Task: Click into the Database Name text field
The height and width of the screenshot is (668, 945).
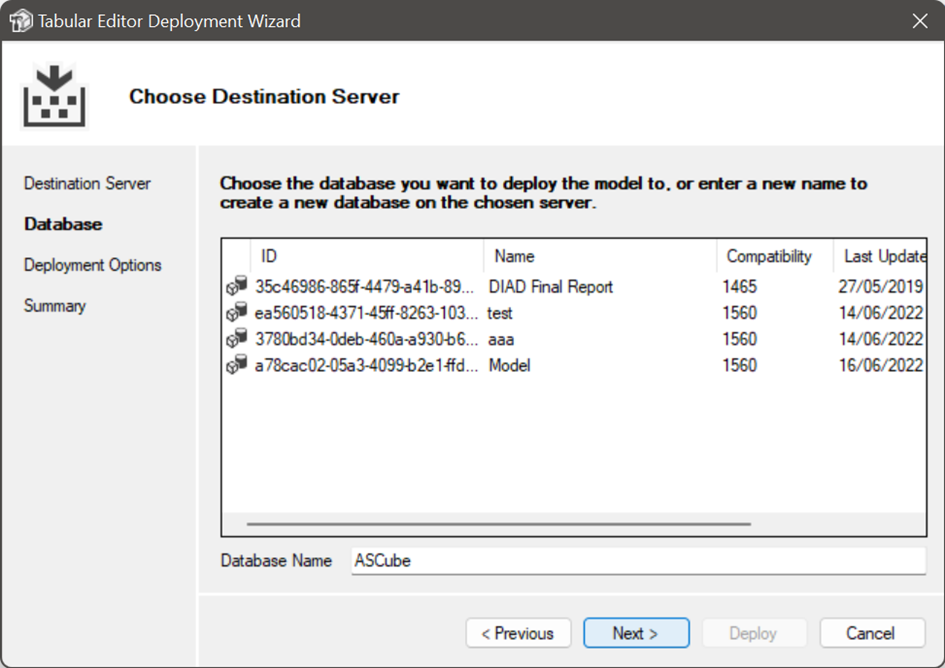Action: click(638, 561)
